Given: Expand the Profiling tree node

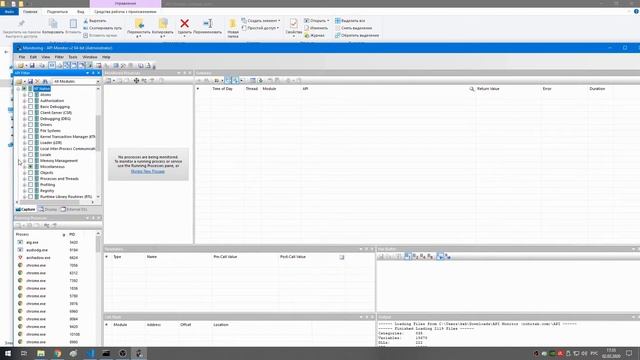Looking at the screenshot, I should (24, 184).
